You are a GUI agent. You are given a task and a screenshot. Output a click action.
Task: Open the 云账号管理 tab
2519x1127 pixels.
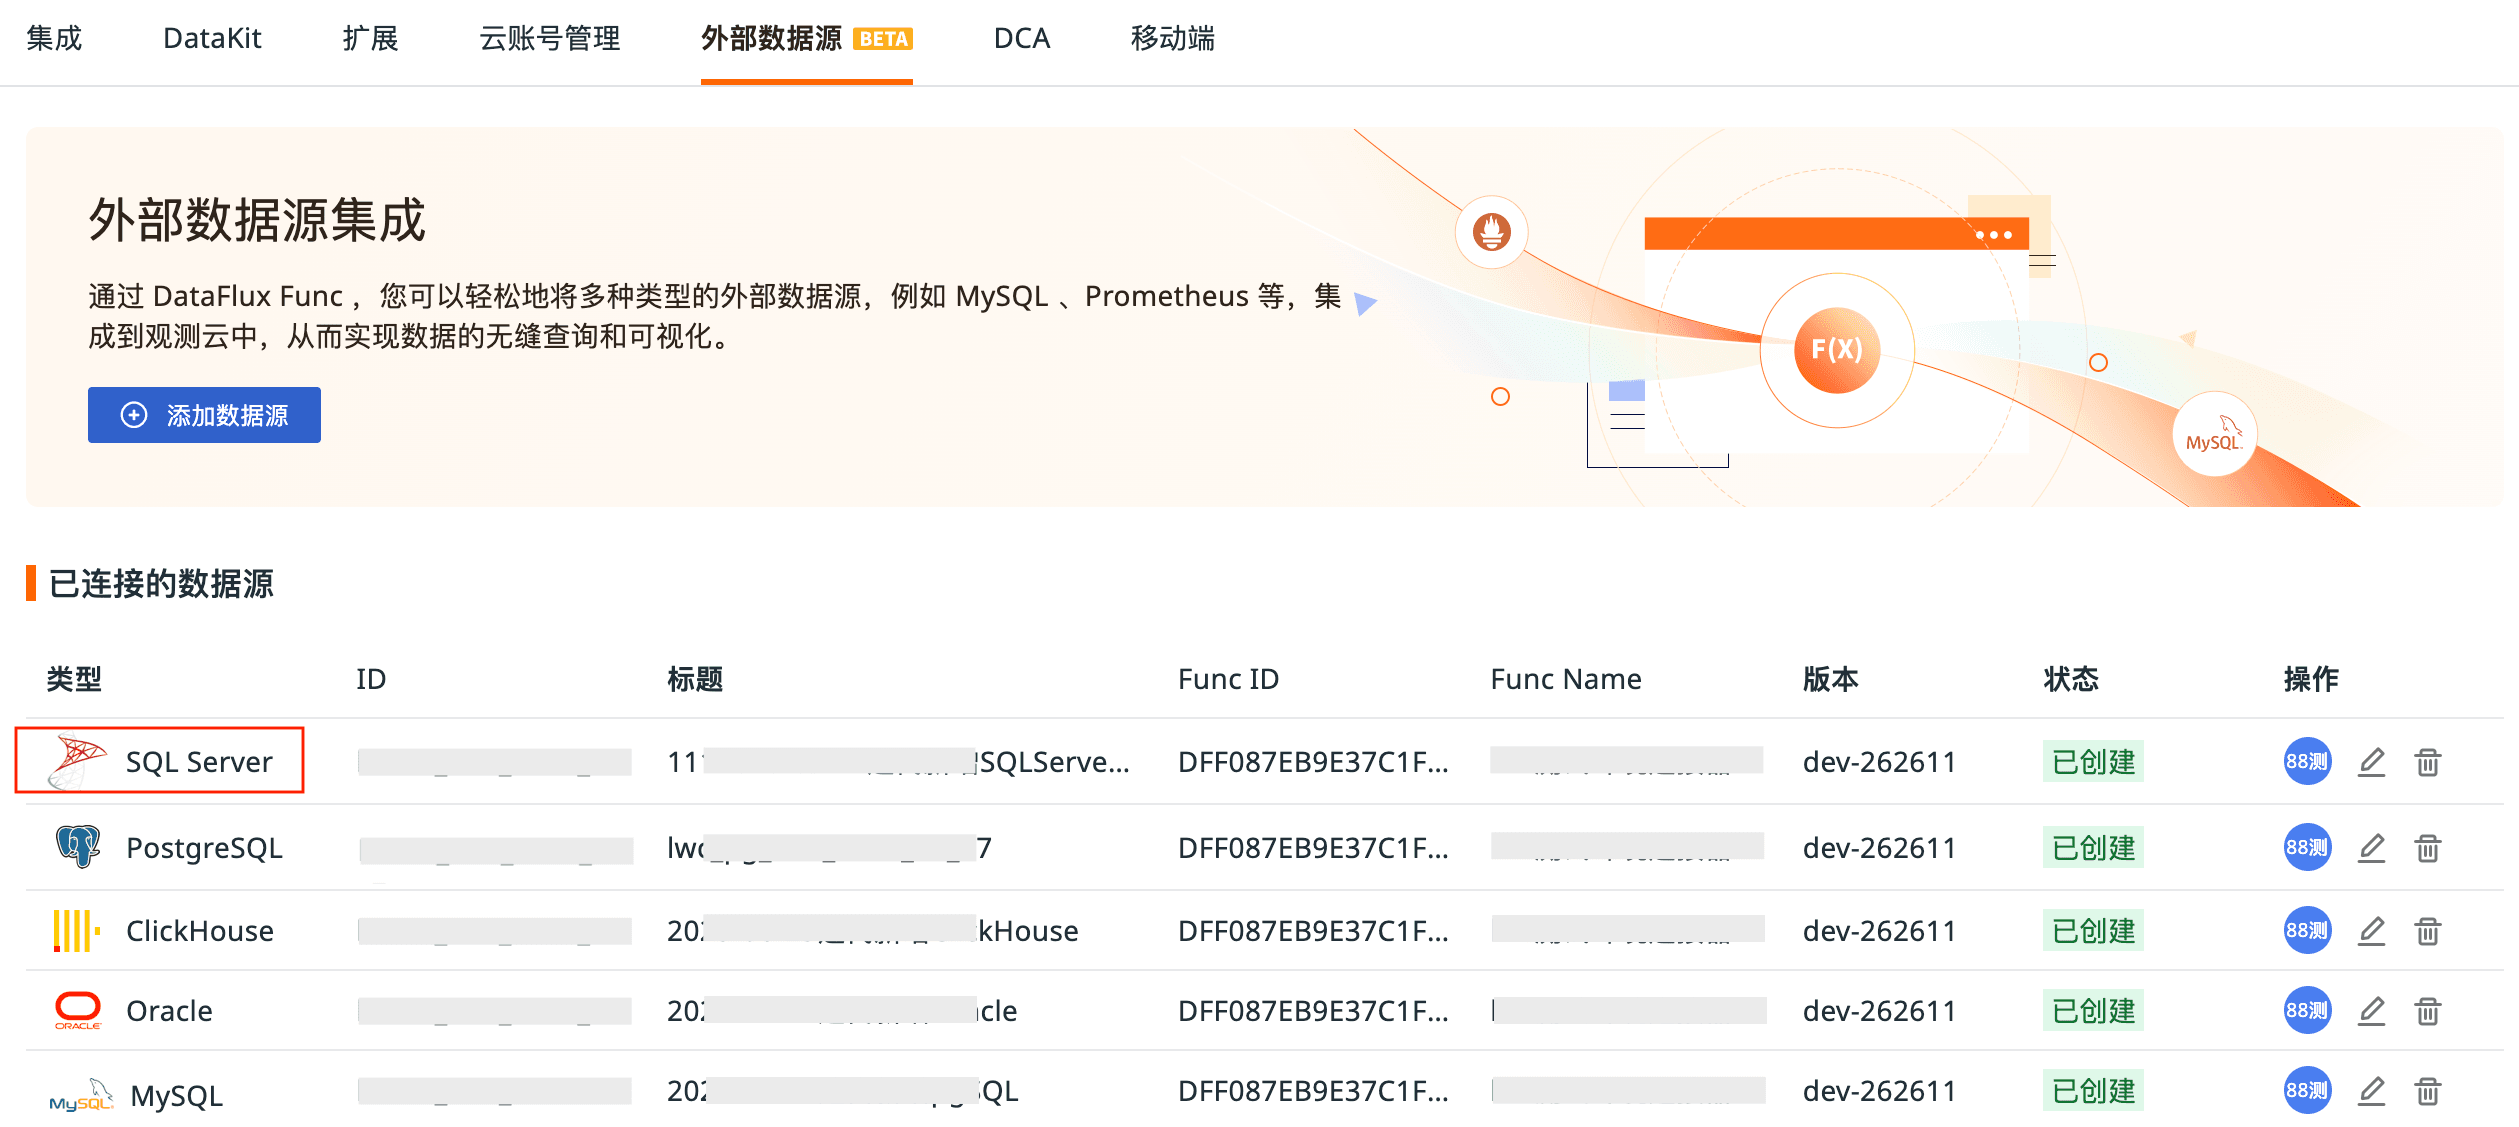[x=549, y=39]
